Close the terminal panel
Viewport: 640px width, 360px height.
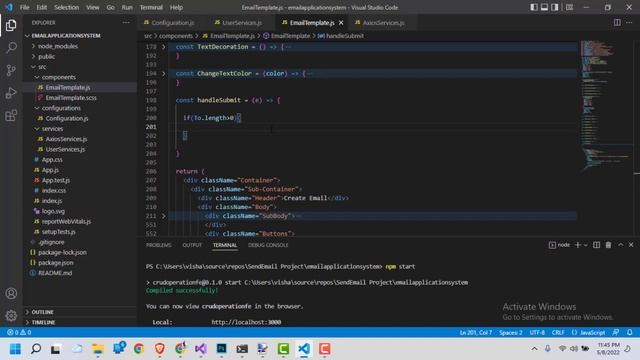631,245
